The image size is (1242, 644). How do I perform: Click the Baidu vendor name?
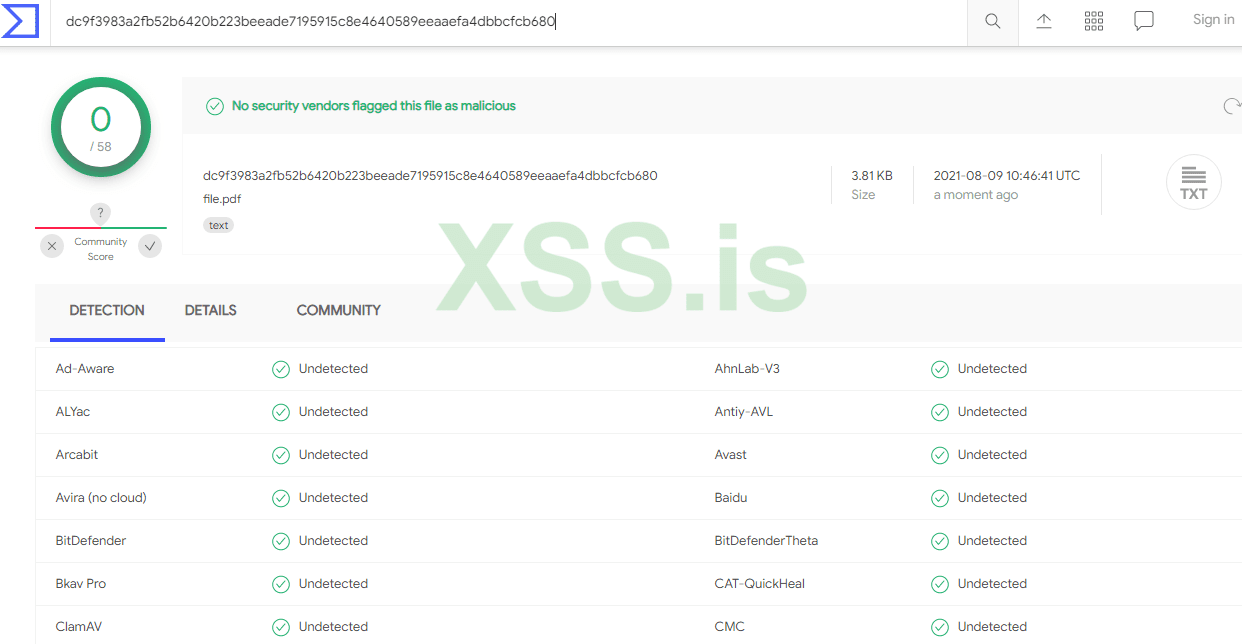tap(731, 498)
